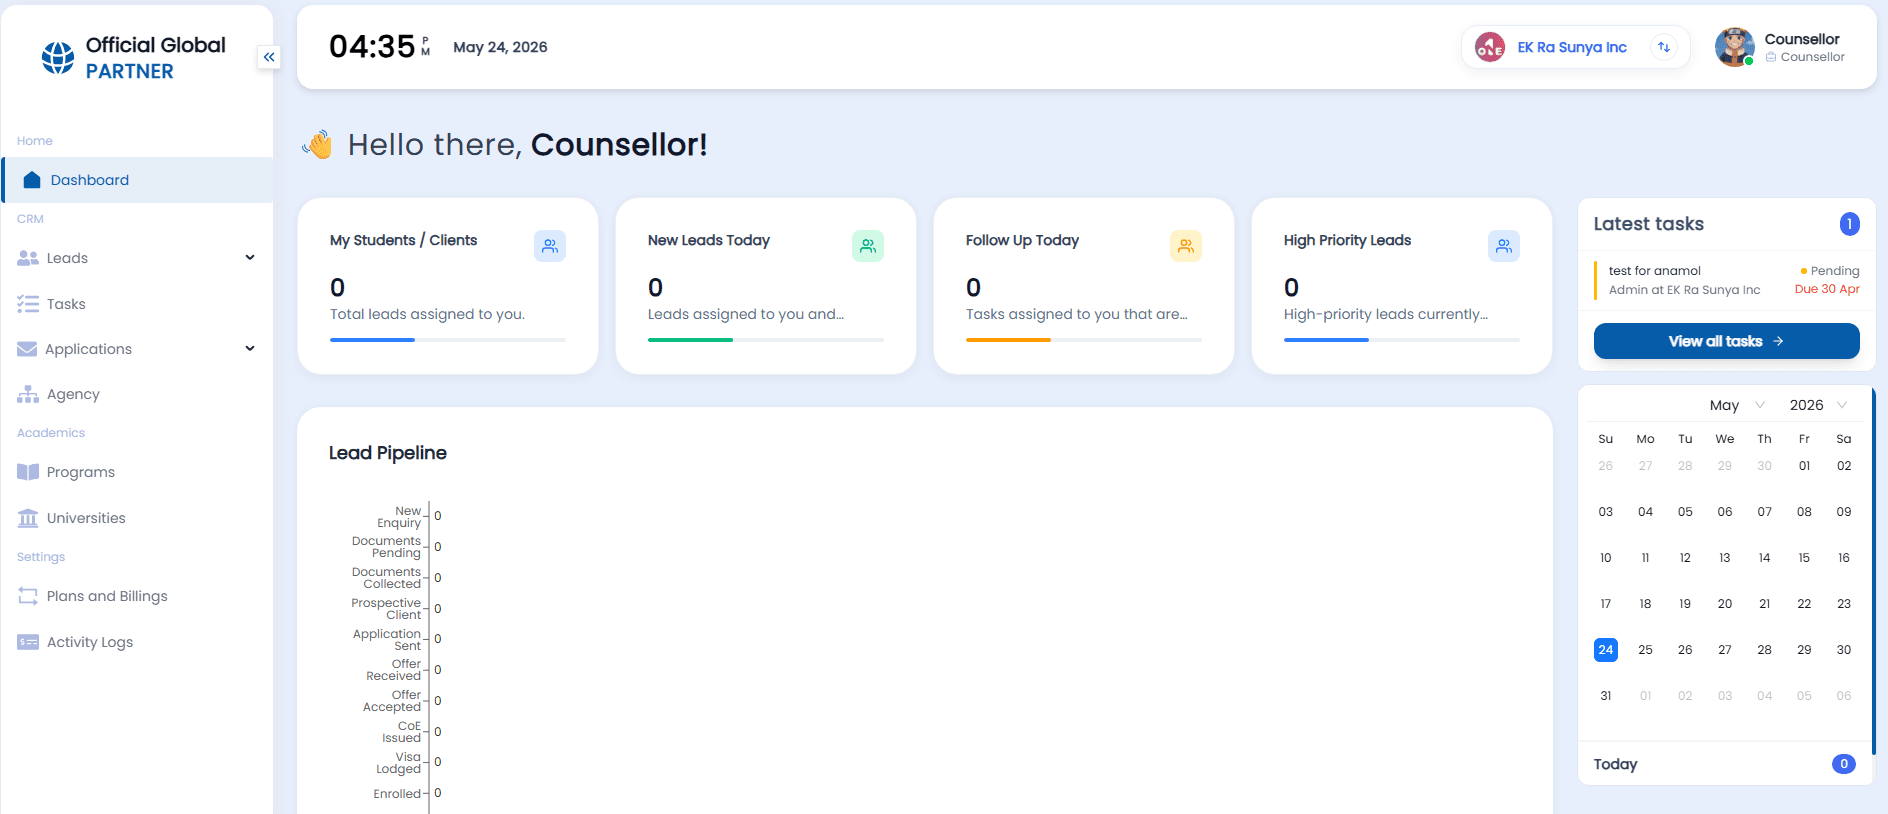The height and width of the screenshot is (814, 1888).
Task: Click the 'CoE Issued' pipeline label
Action: [x=402, y=732]
